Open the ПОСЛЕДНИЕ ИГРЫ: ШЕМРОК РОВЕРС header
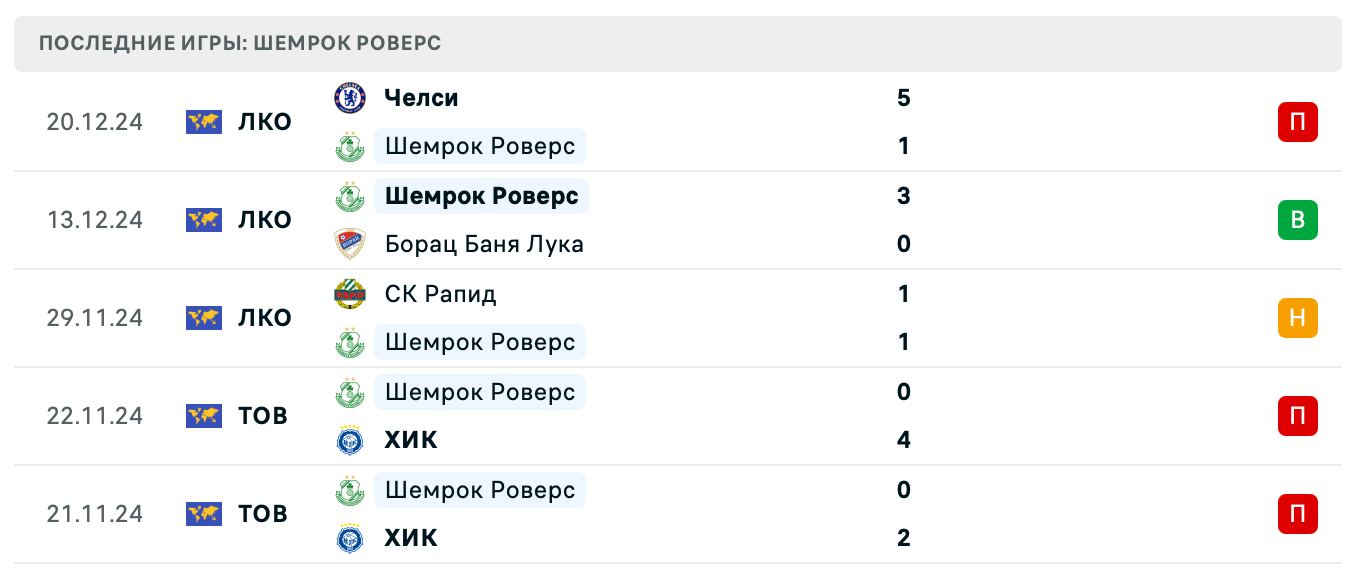The height and width of the screenshot is (582, 1358). click(238, 42)
